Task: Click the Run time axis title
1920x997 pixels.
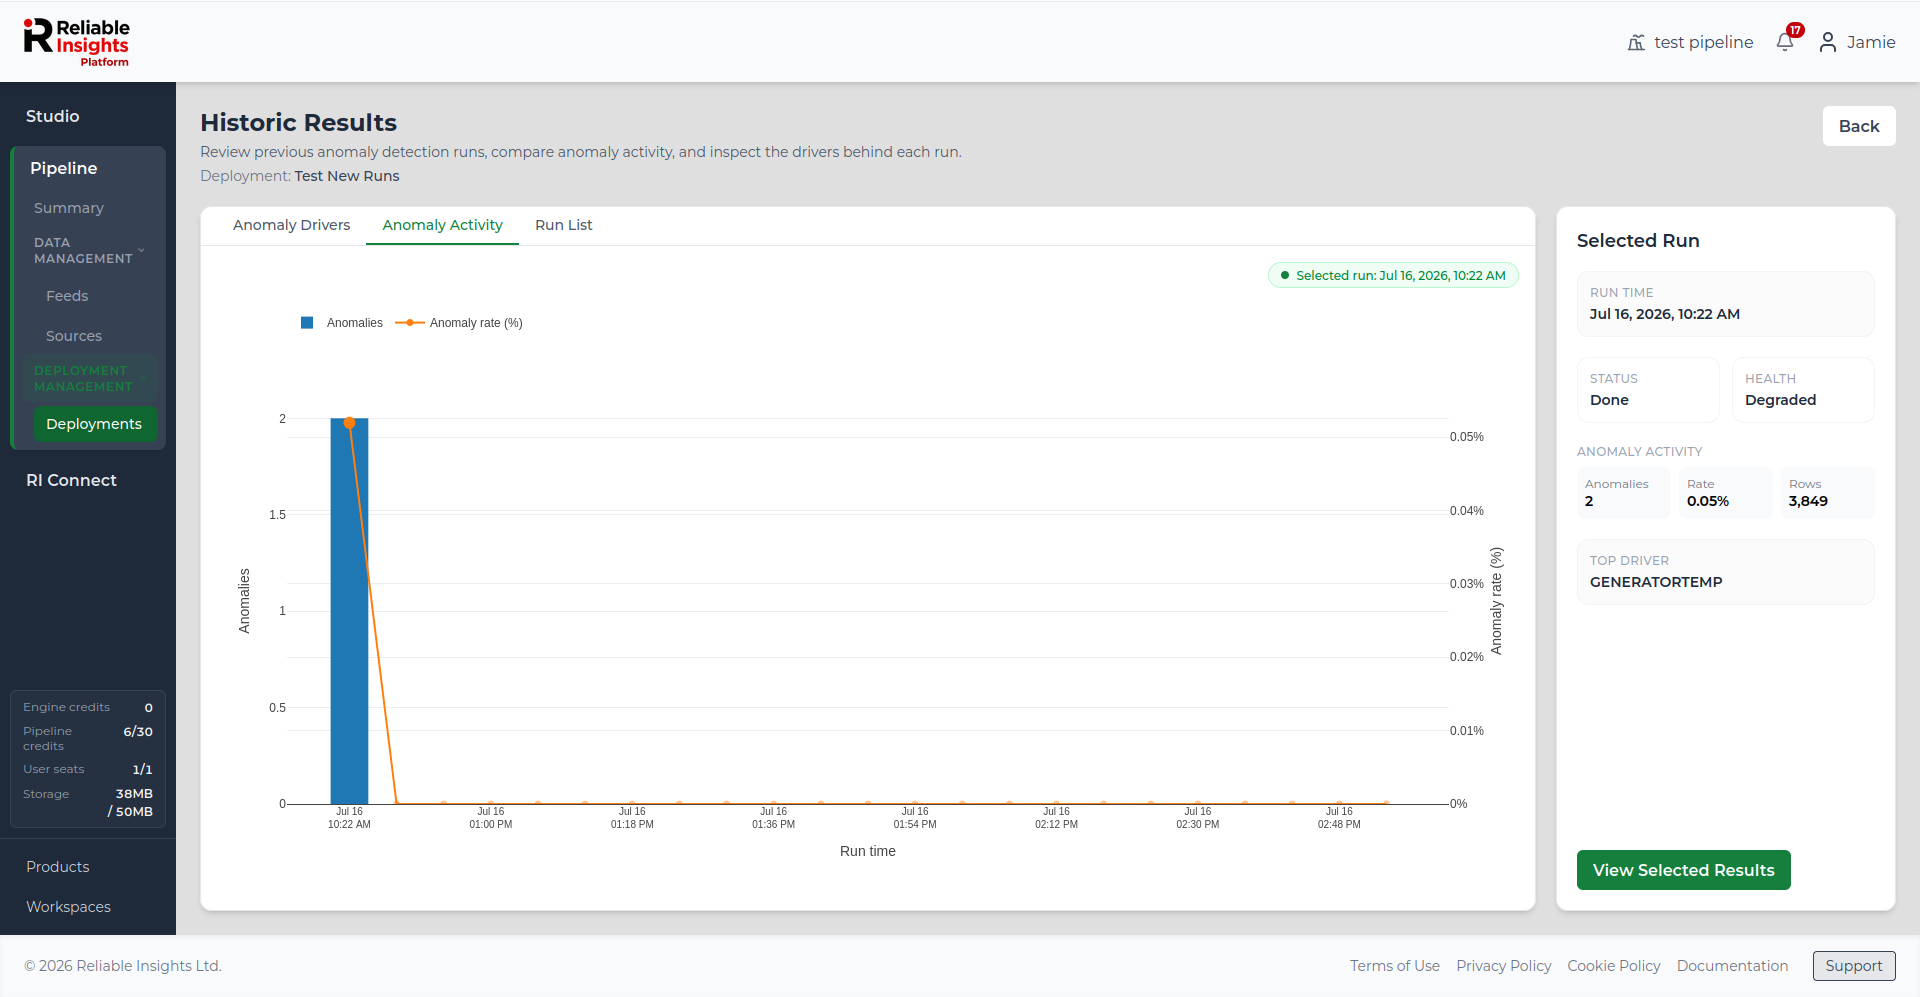Action: 868,851
